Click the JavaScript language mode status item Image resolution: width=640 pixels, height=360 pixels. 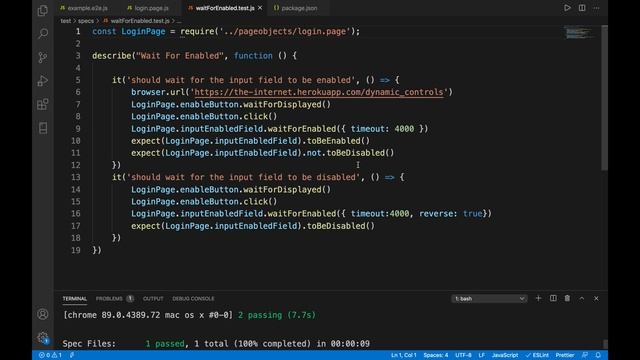[505, 355]
